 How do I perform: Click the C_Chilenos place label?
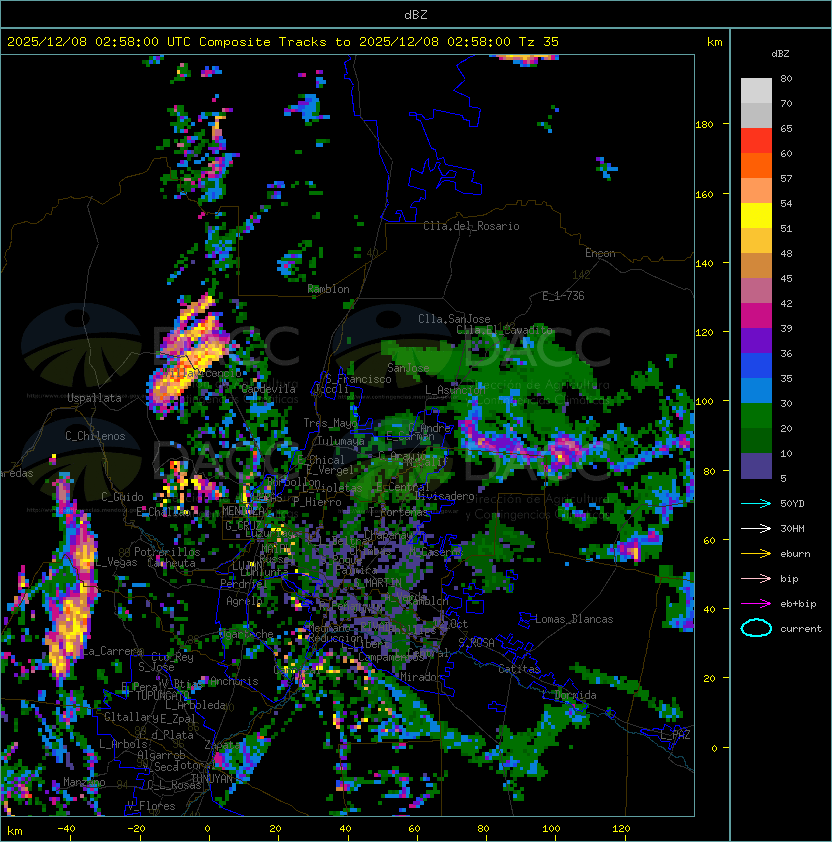pyautogui.click(x=95, y=436)
